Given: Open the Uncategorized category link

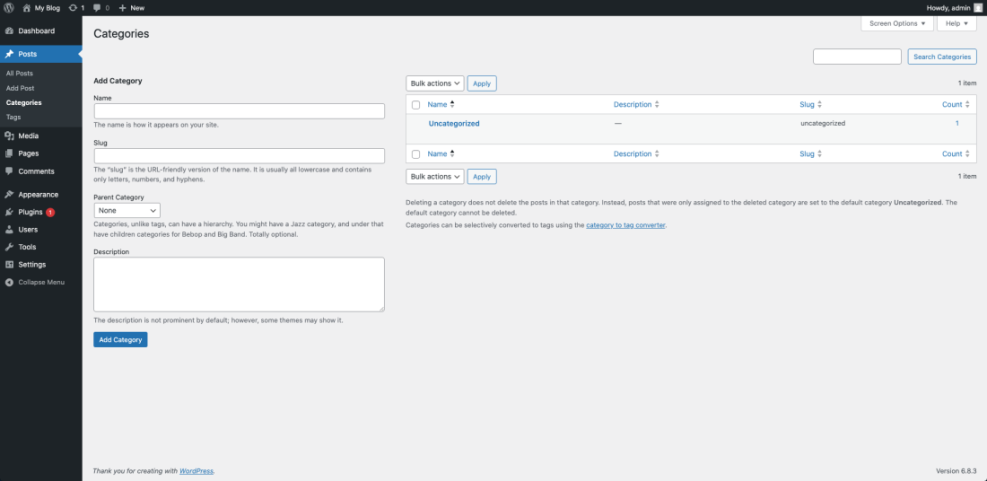Looking at the screenshot, I should 454,123.
